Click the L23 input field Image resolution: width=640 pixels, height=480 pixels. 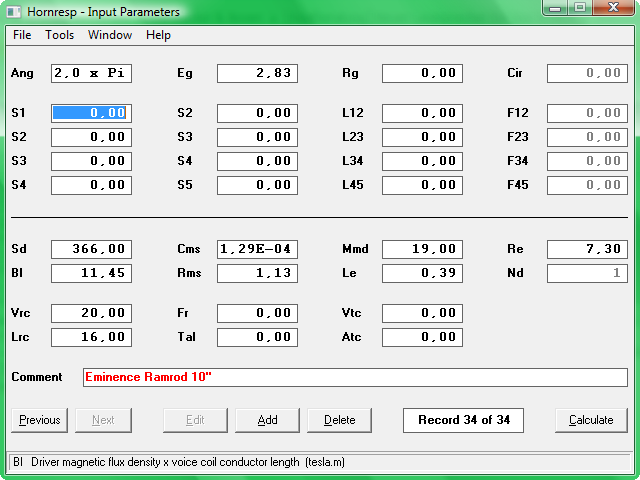pyautogui.click(x=422, y=137)
